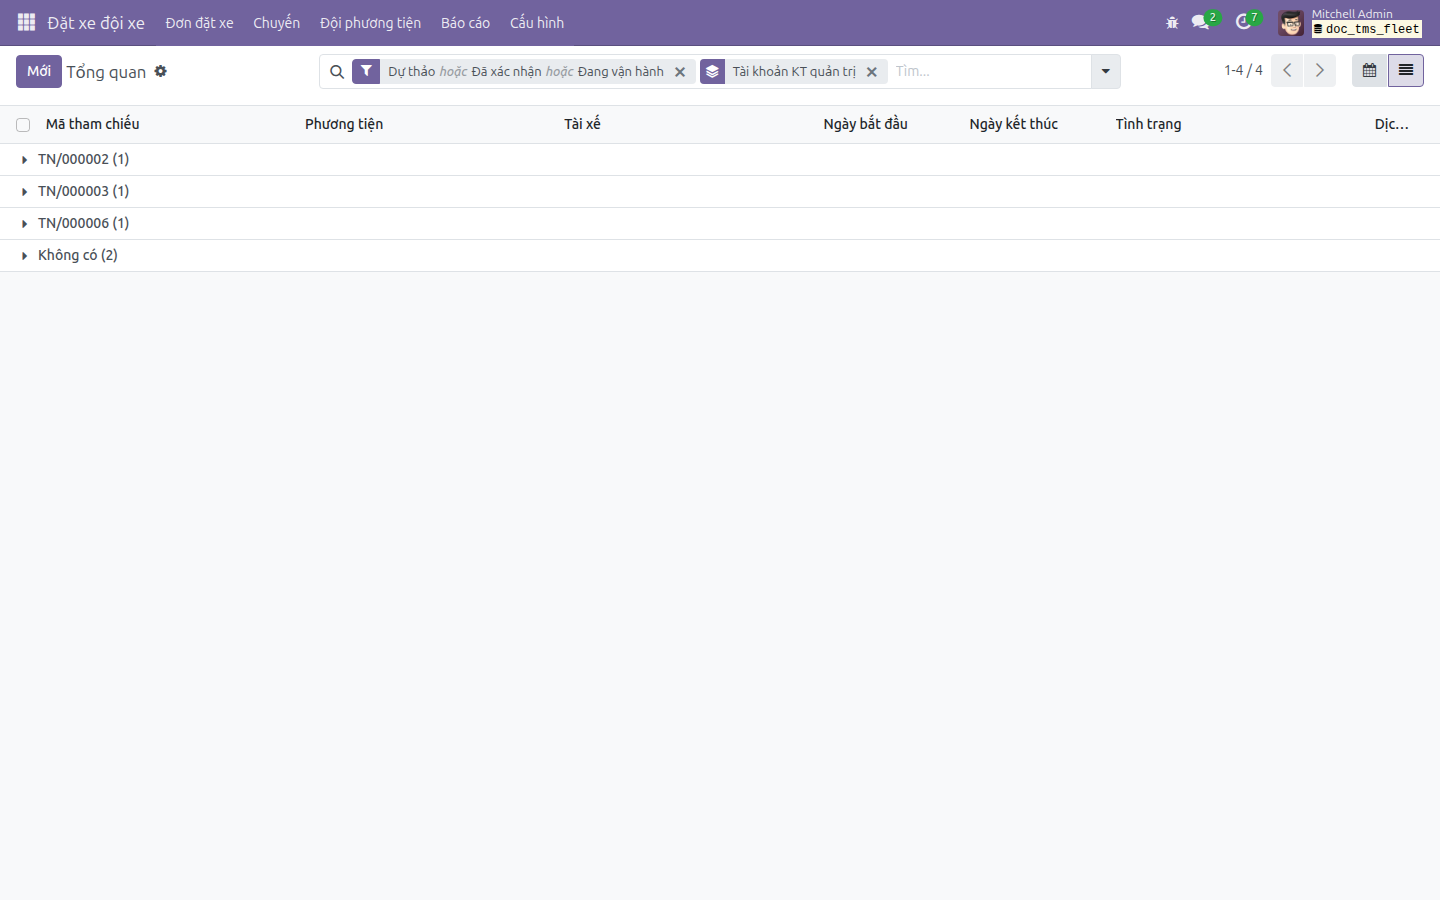Screen dimensions: 1440x900
Task: Expand the TN/000006 group
Action: pos(720,223)
